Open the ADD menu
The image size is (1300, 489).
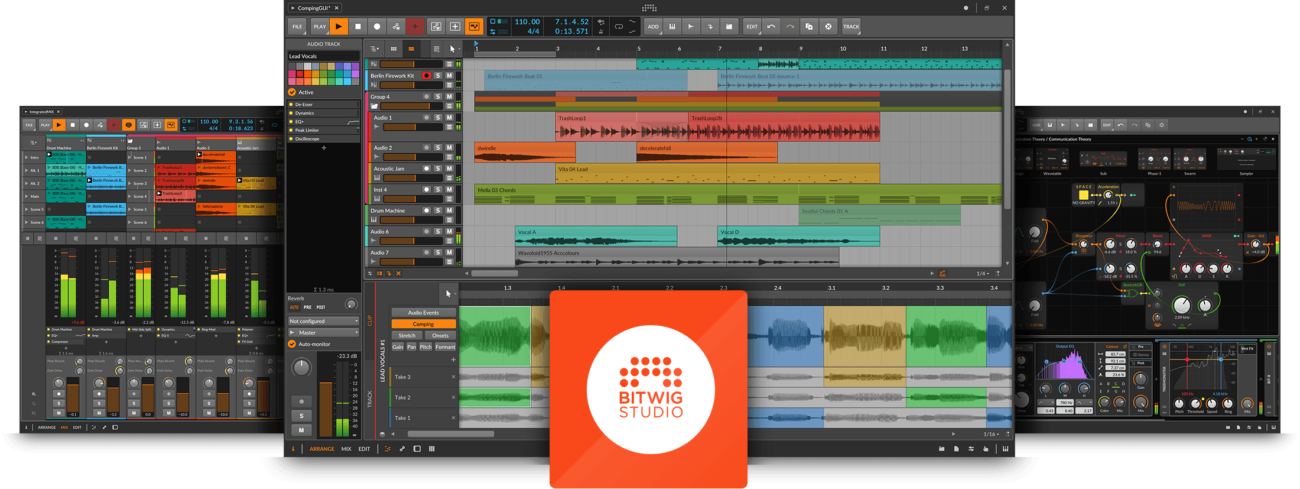click(653, 27)
